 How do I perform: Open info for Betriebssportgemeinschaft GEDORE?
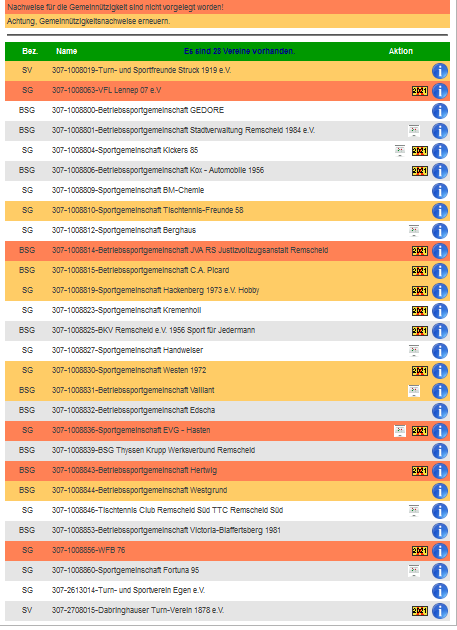coord(440,110)
